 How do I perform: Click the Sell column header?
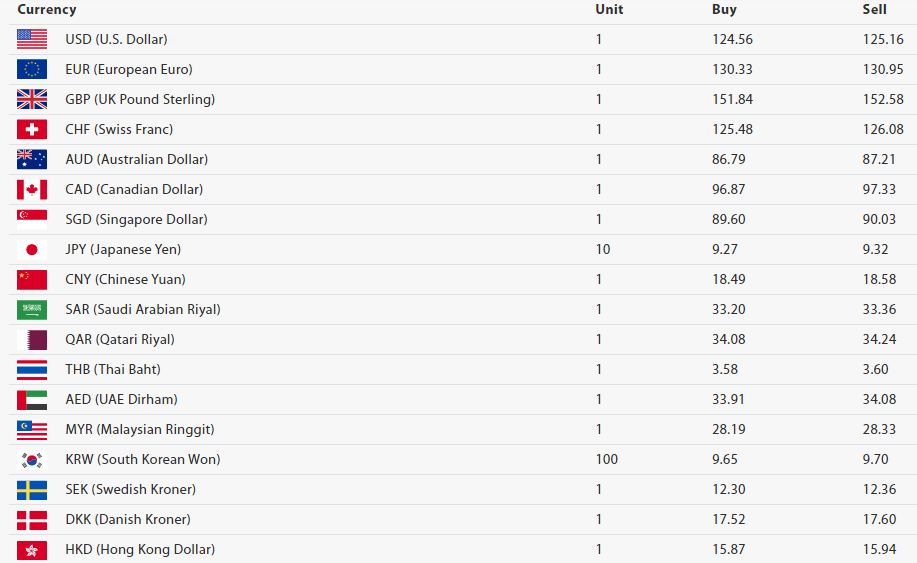pyautogui.click(x=874, y=9)
